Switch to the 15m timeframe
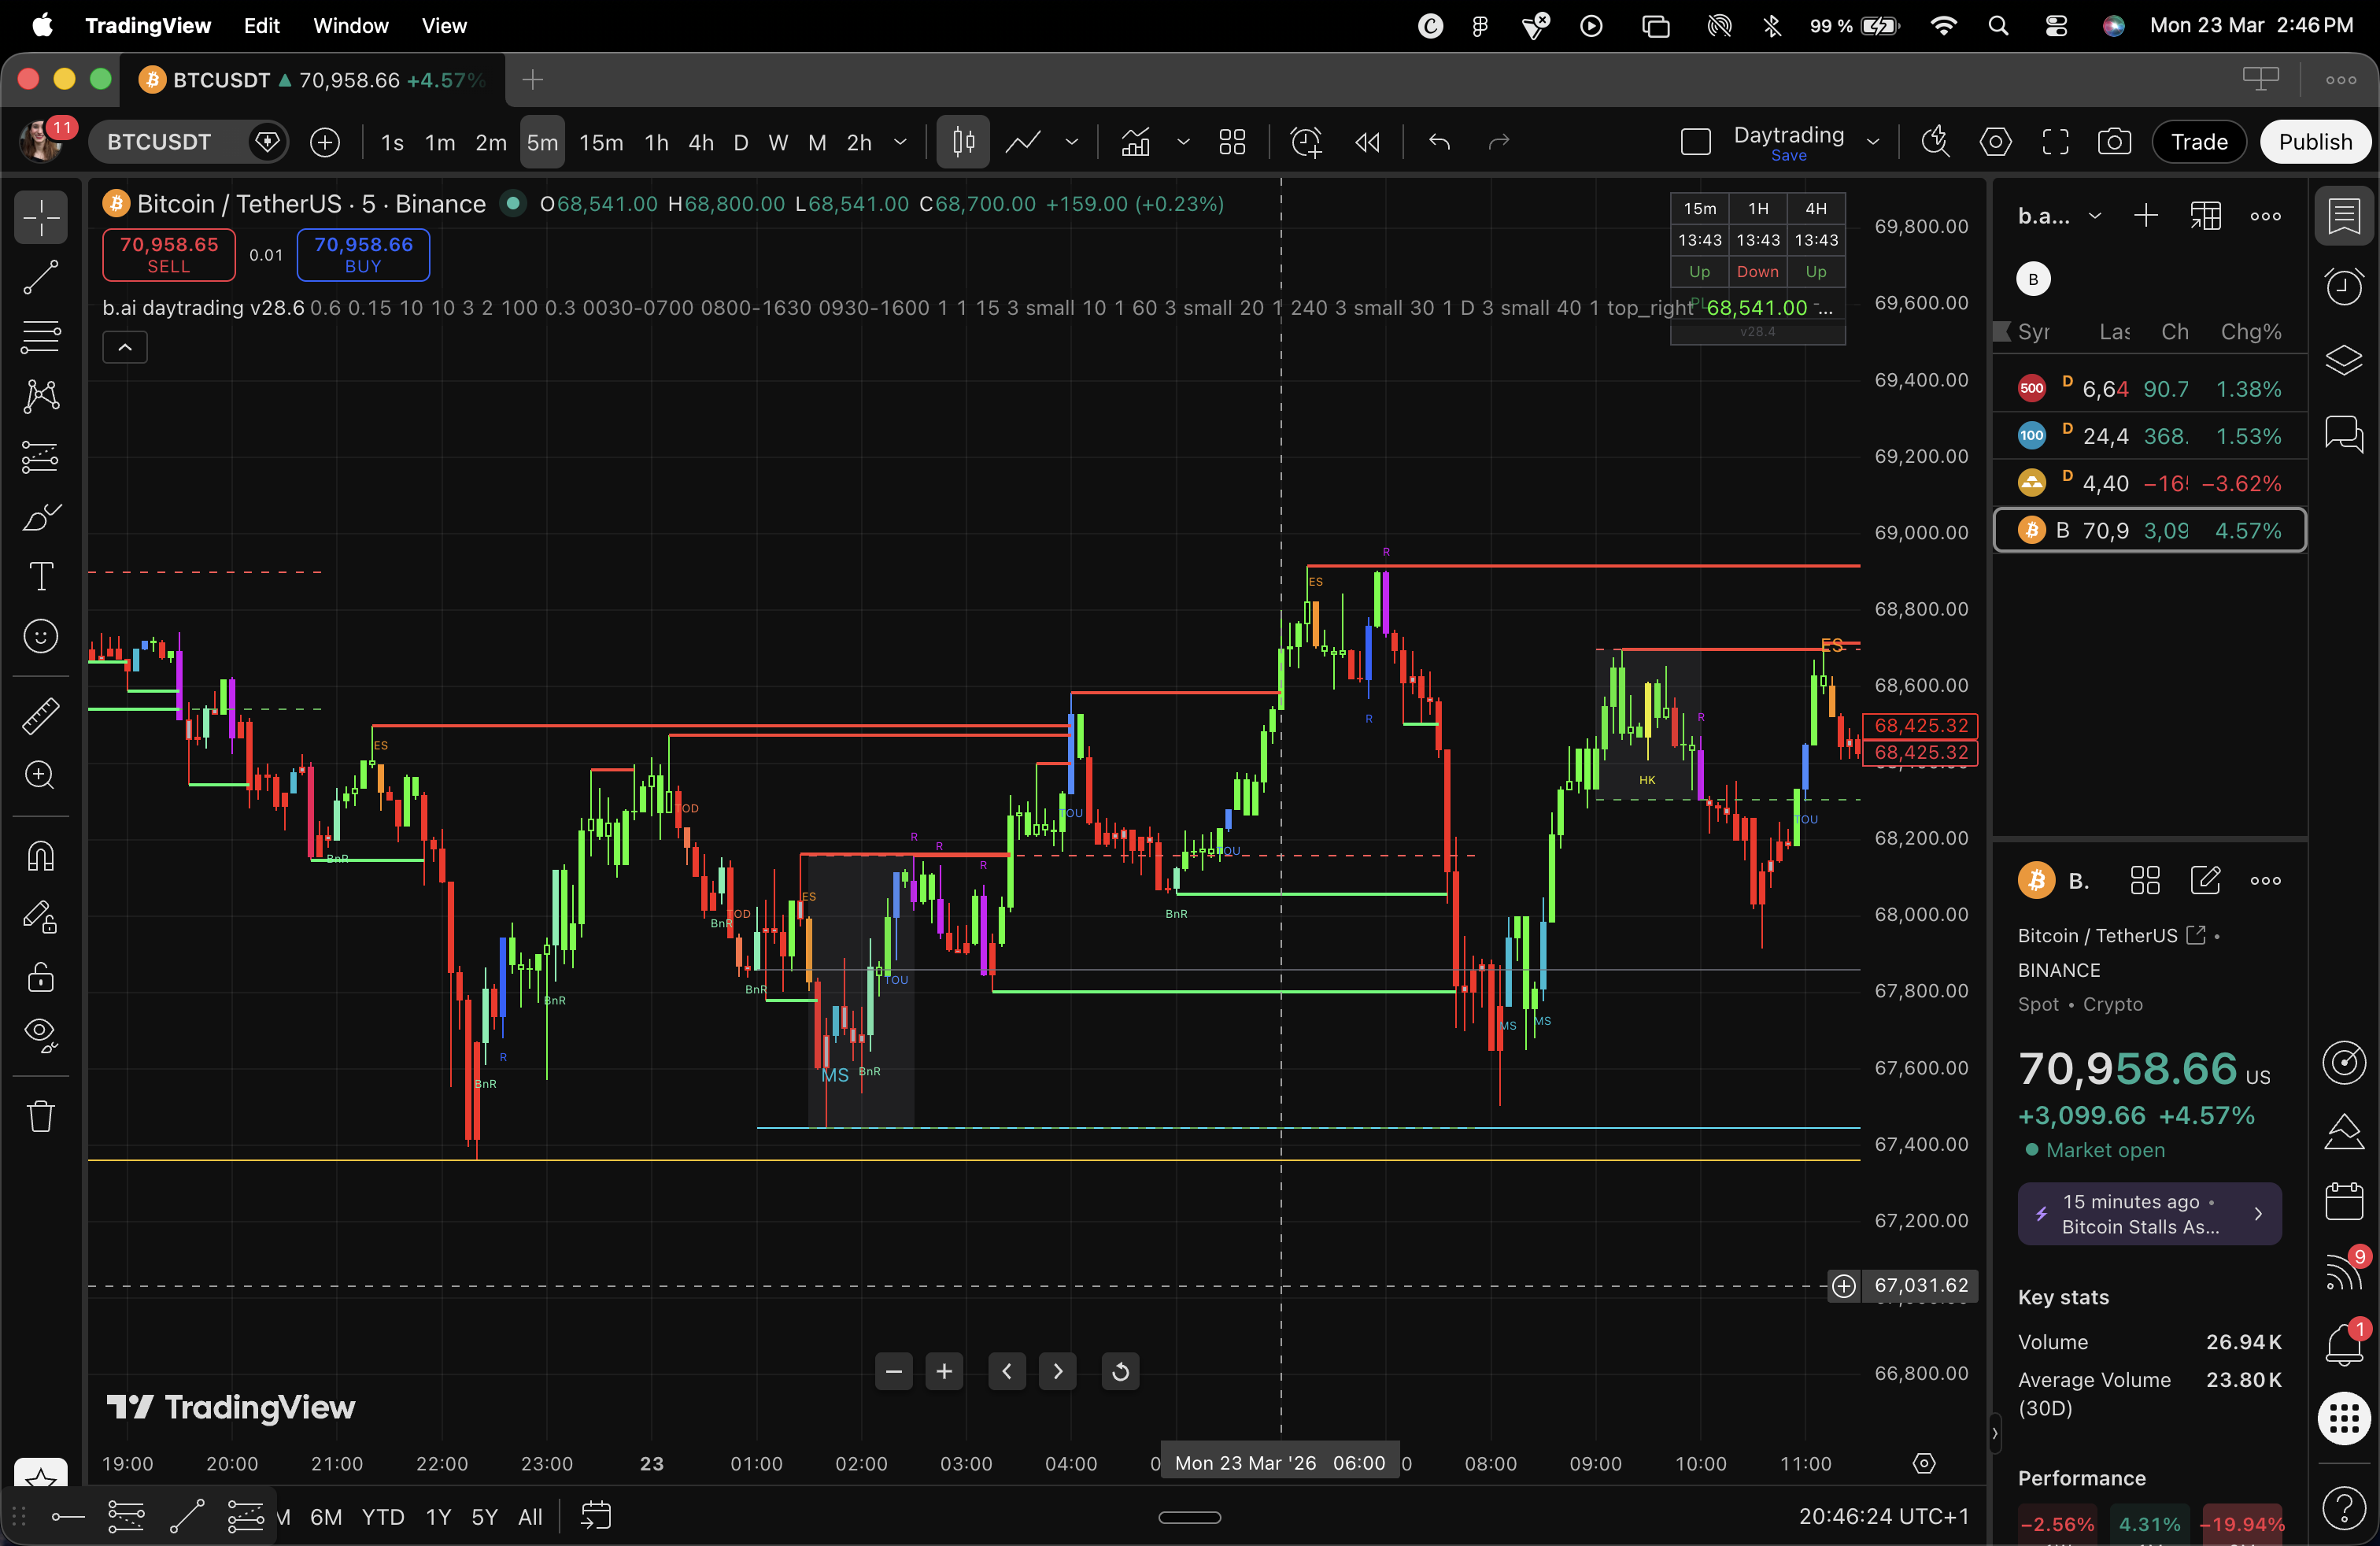The height and width of the screenshot is (1546, 2380). coord(601,142)
